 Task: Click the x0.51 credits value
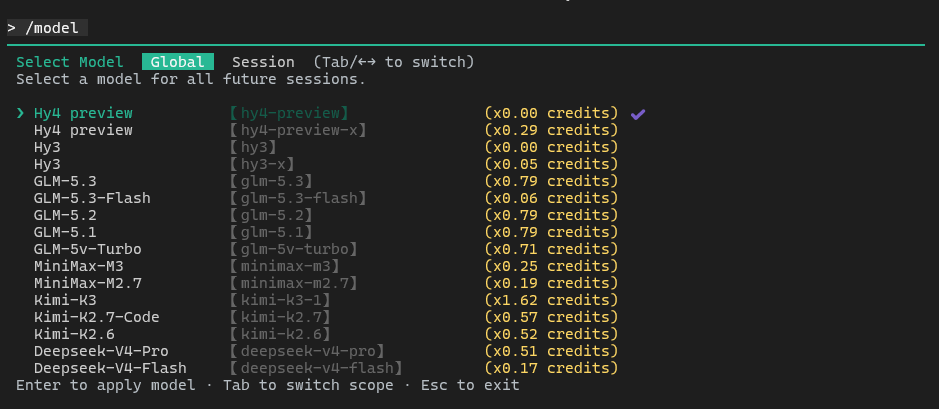coord(552,350)
